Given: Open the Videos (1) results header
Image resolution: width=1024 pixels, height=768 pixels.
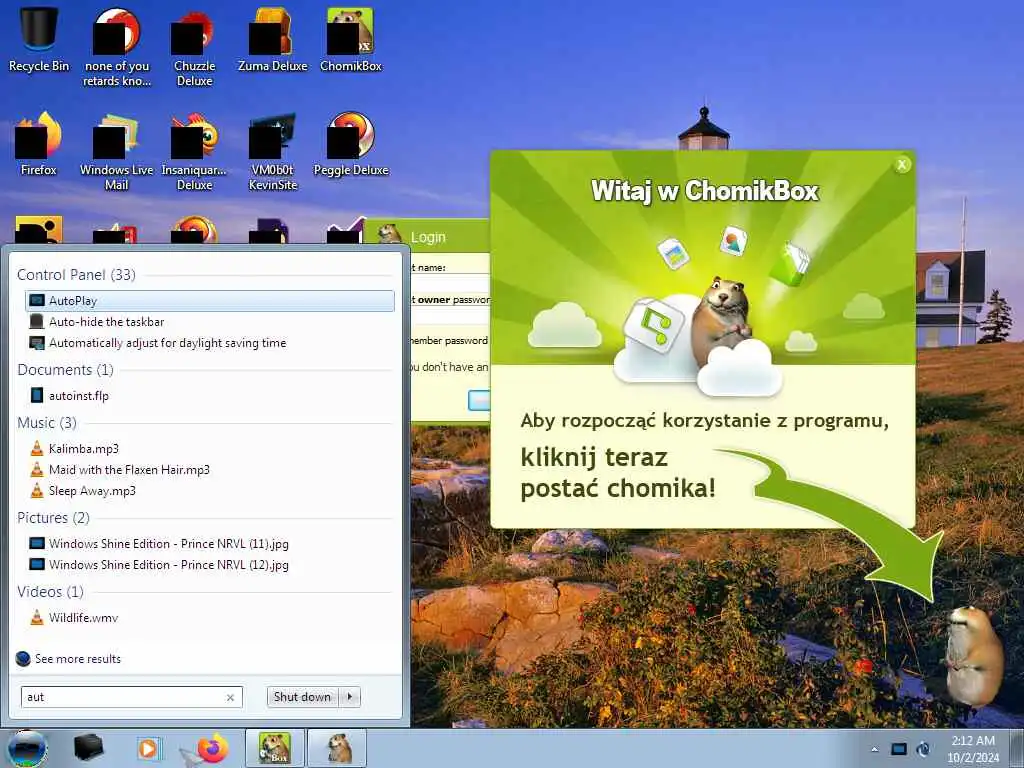Looking at the screenshot, I should click(50, 592).
